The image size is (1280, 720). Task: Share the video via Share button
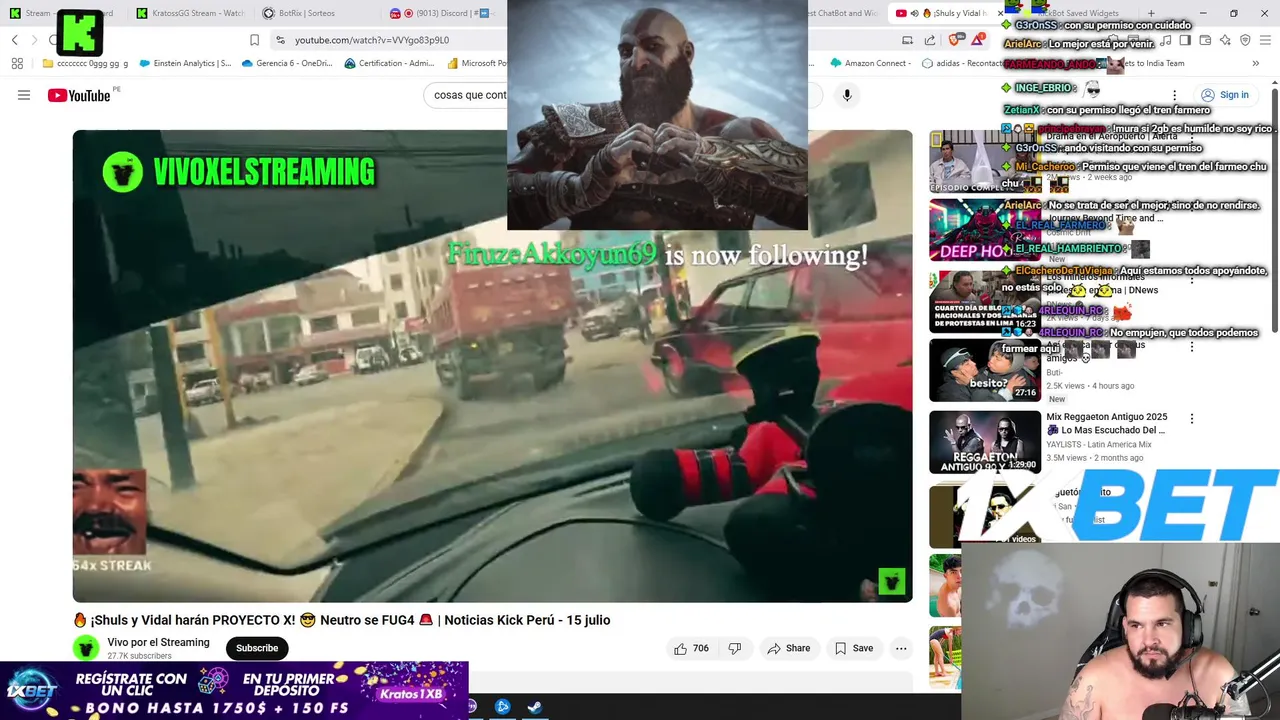[789, 648]
